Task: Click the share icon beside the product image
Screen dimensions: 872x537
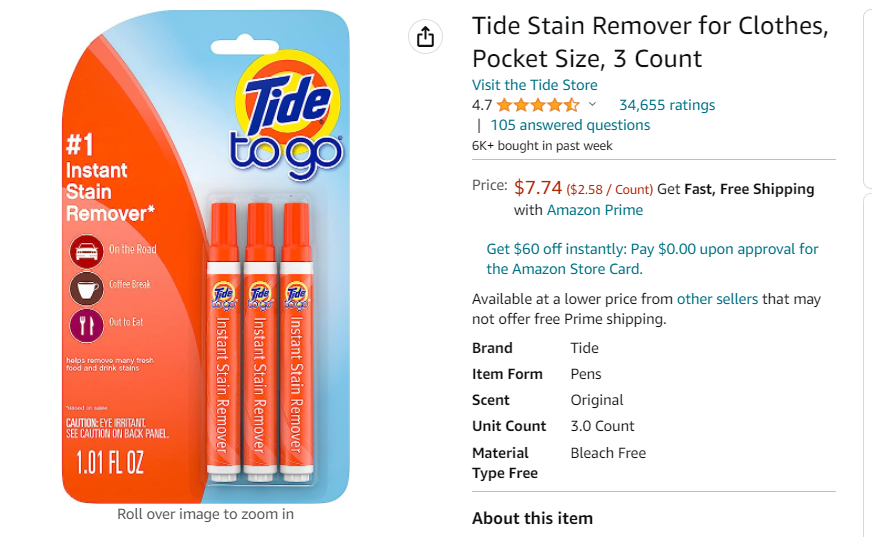Action: point(425,37)
